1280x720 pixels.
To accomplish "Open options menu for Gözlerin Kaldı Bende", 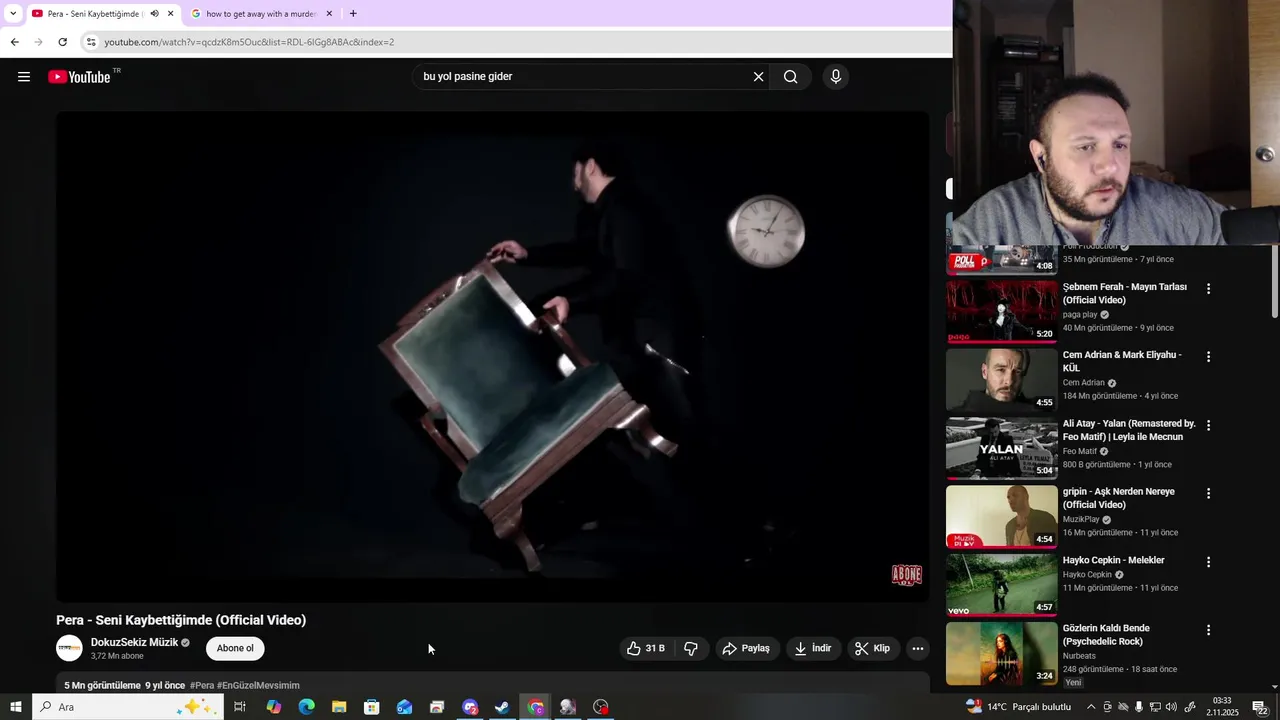I will point(1208,631).
